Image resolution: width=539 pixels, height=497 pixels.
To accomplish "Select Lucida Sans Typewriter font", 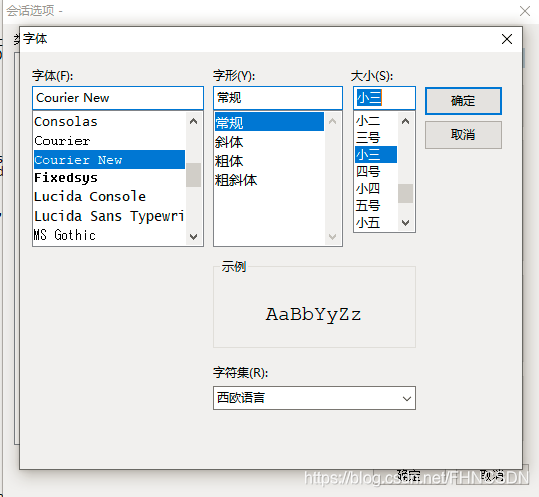I will click(x=109, y=216).
